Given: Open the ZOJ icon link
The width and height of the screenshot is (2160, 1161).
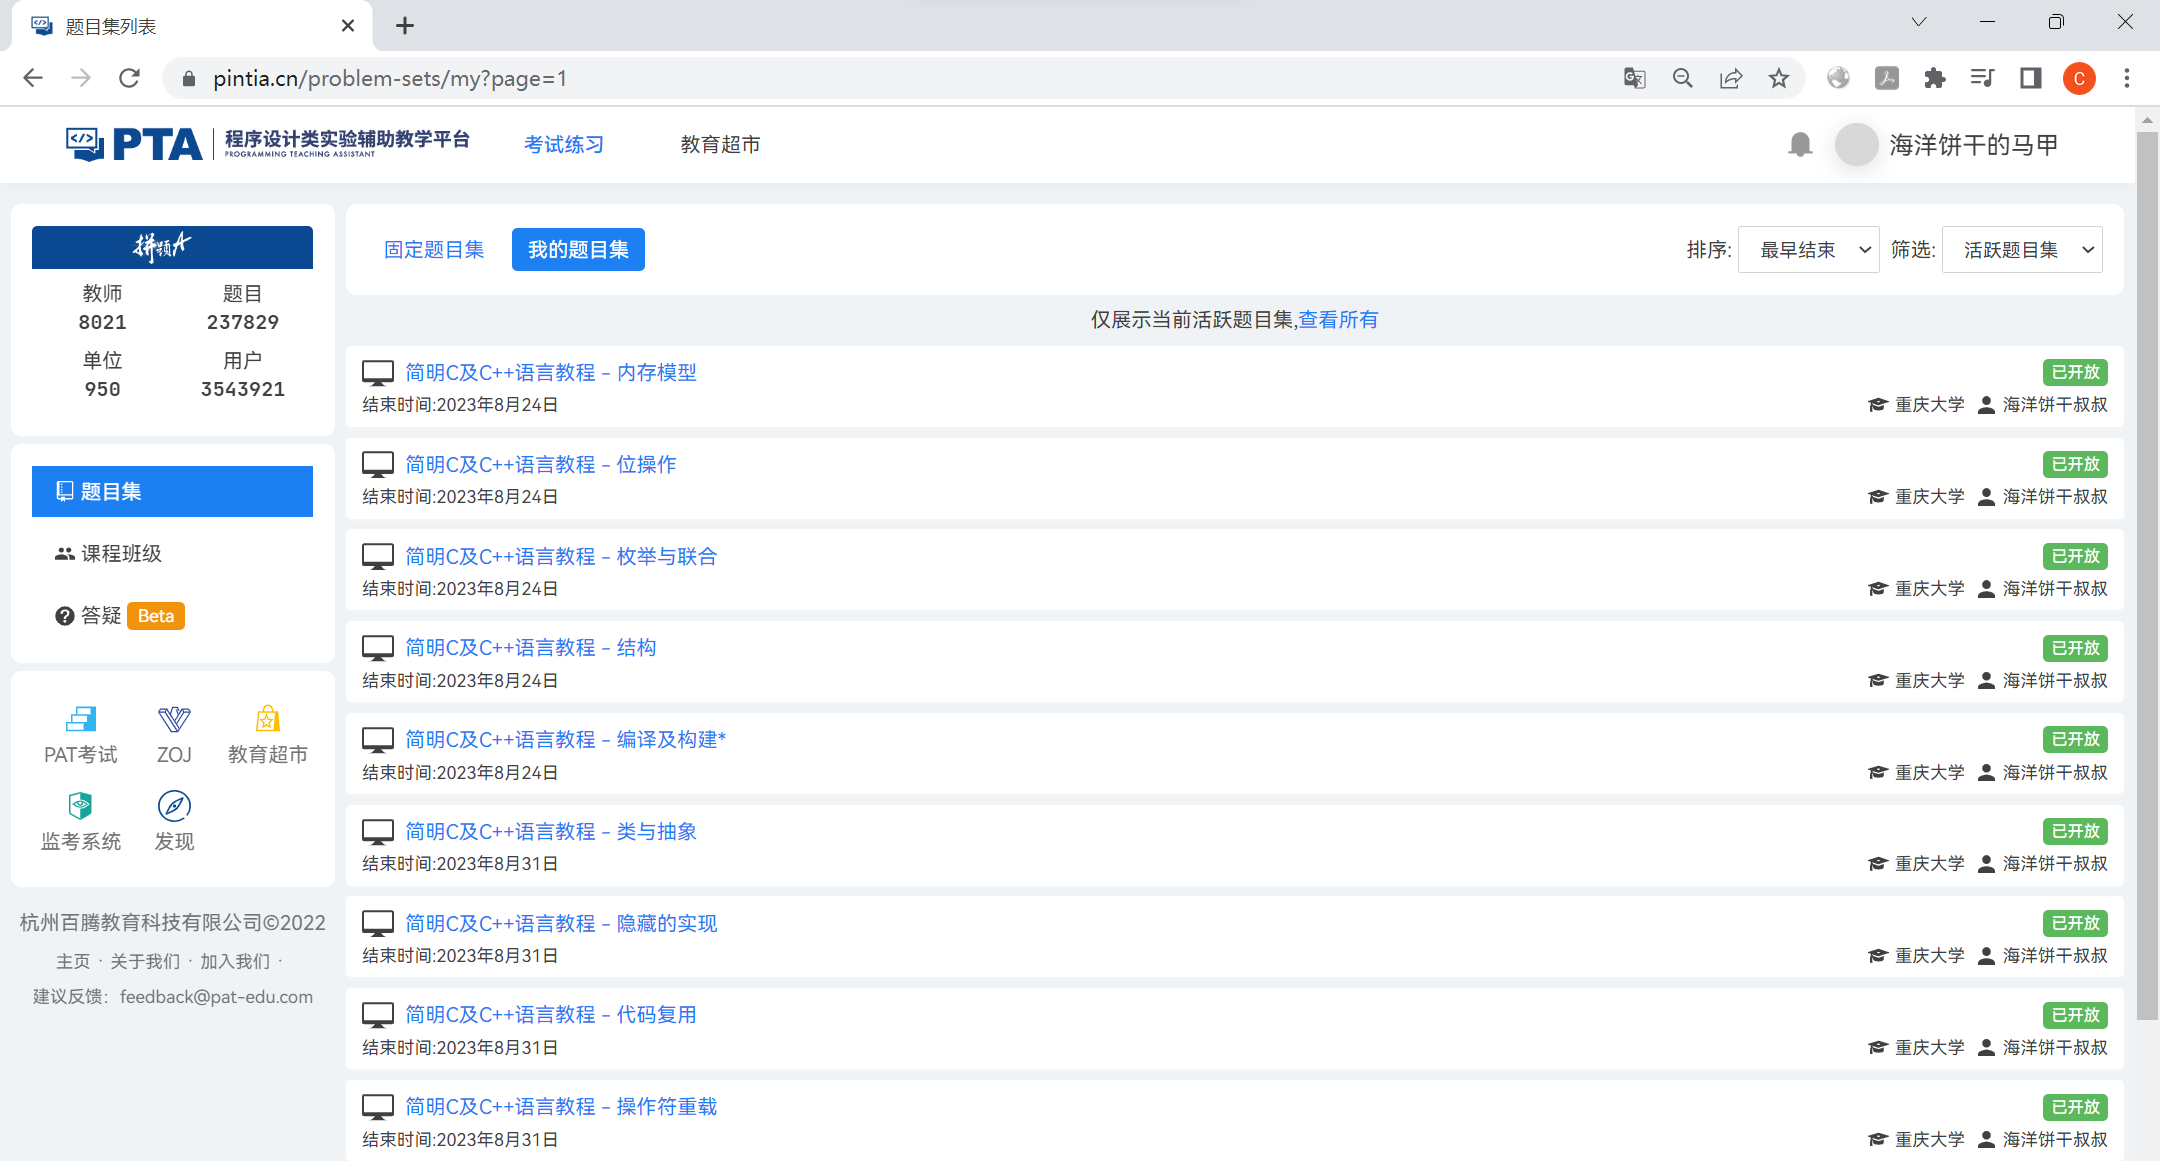Looking at the screenshot, I should click(174, 720).
